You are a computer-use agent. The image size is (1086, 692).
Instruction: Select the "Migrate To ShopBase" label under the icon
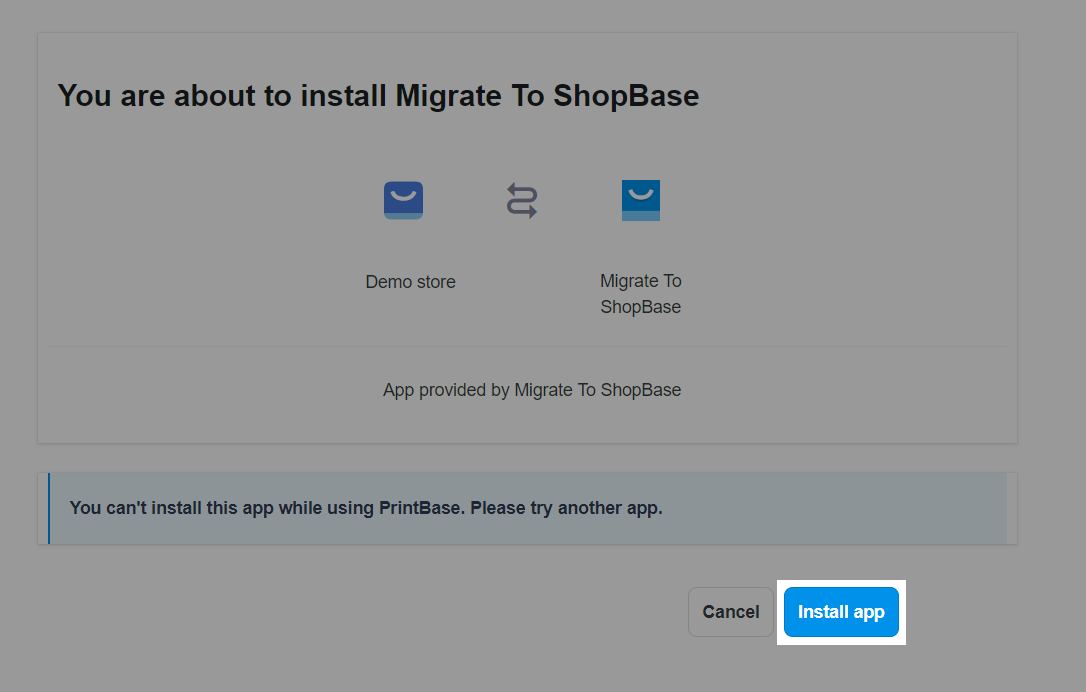[x=641, y=294]
